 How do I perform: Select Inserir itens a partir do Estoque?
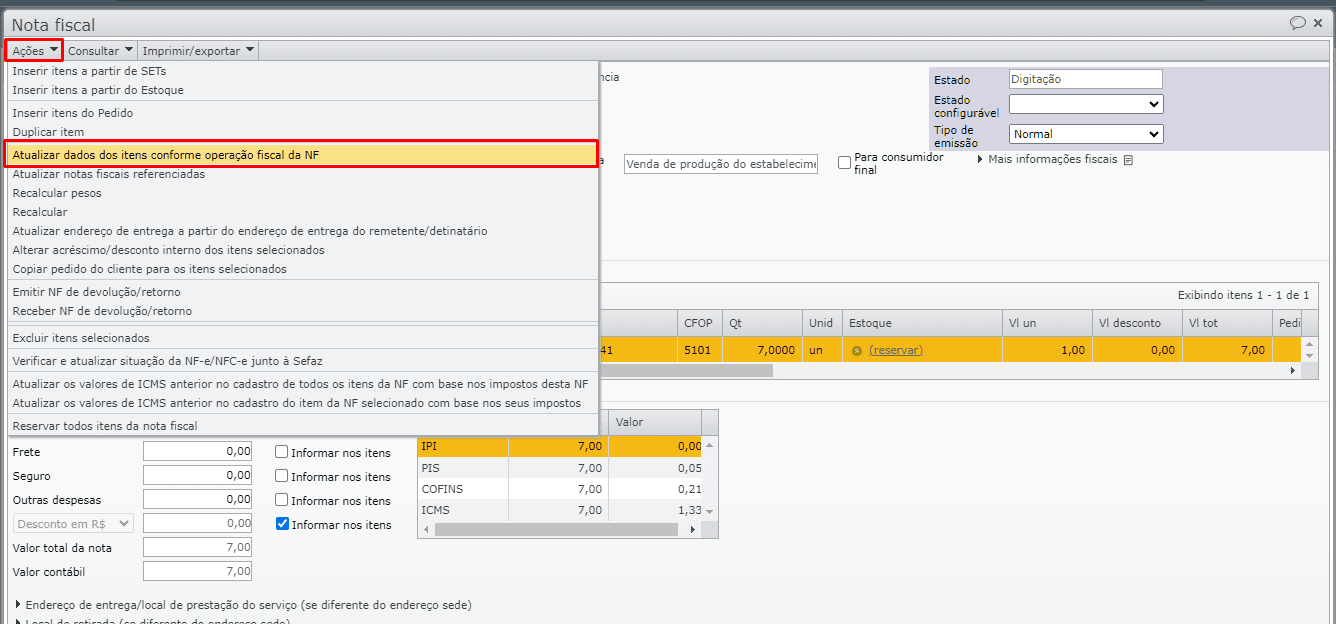tap(302, 90)
